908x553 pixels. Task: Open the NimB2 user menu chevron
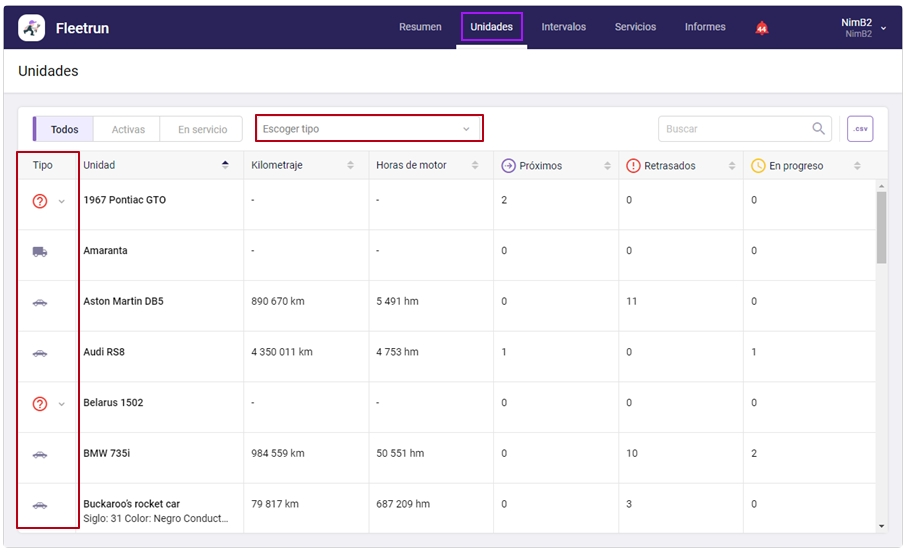pos(884,28)
